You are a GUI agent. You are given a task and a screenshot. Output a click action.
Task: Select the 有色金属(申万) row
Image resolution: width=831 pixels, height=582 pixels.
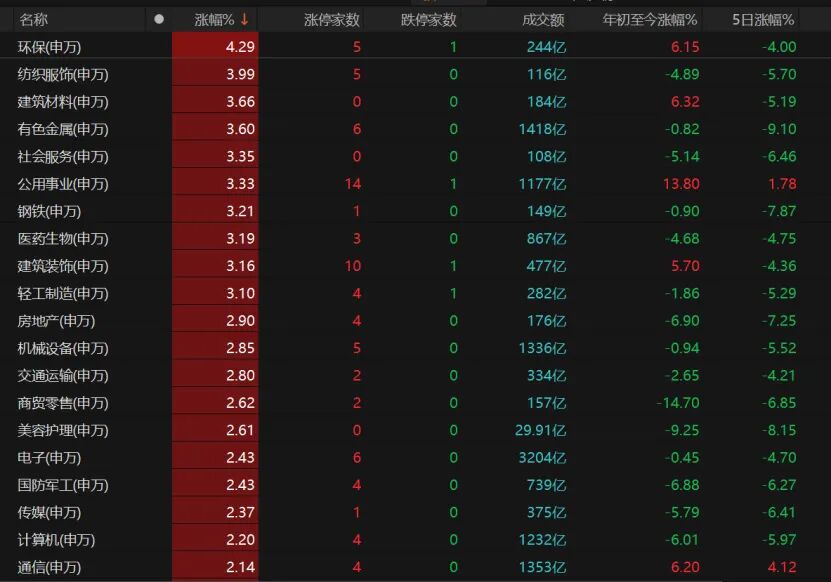click(416, 129)
